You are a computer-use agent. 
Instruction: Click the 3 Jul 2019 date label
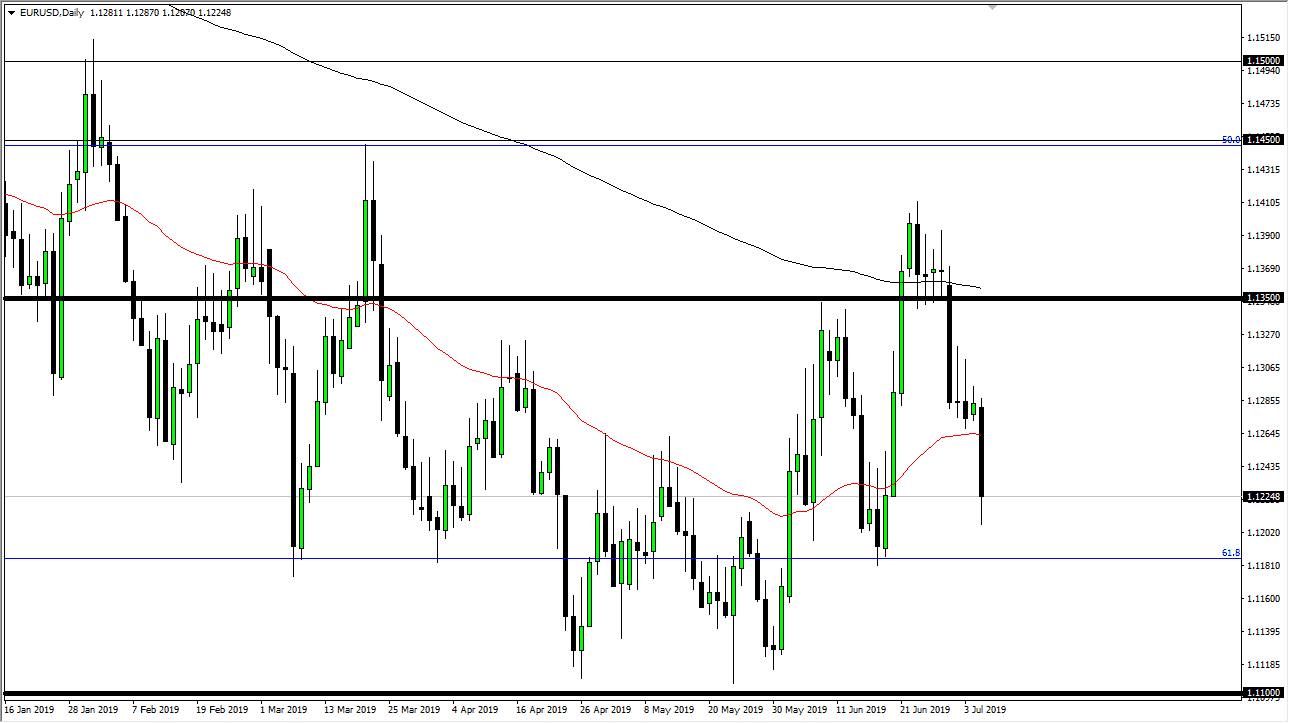(986, 711)
